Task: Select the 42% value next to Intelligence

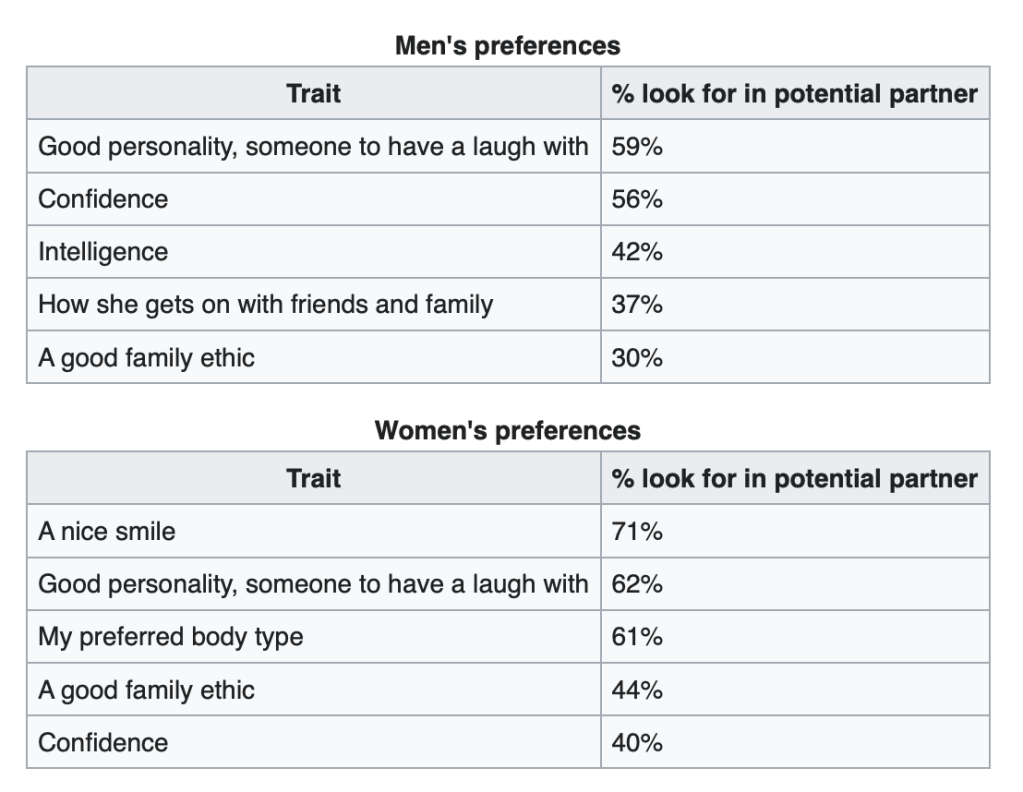Action: [637, 252]
